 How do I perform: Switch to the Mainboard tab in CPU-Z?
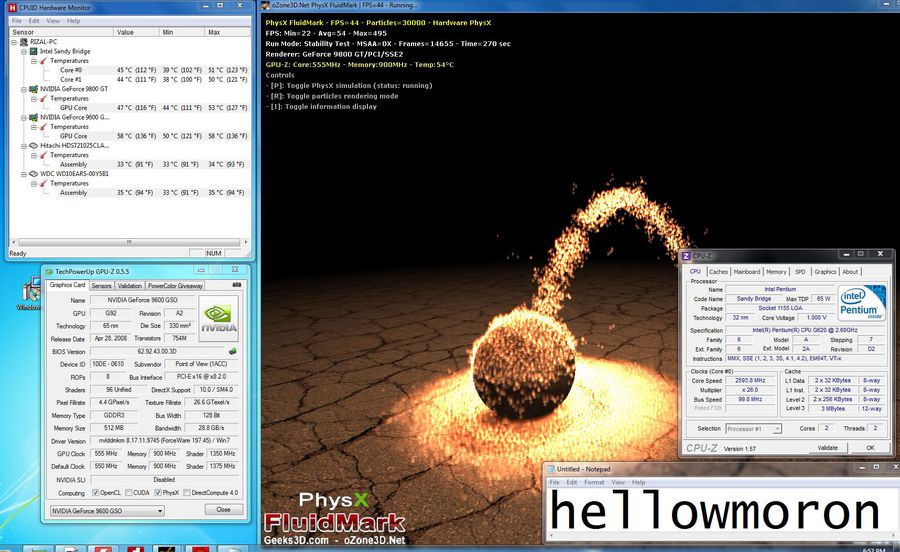click(x=747, y=272)
